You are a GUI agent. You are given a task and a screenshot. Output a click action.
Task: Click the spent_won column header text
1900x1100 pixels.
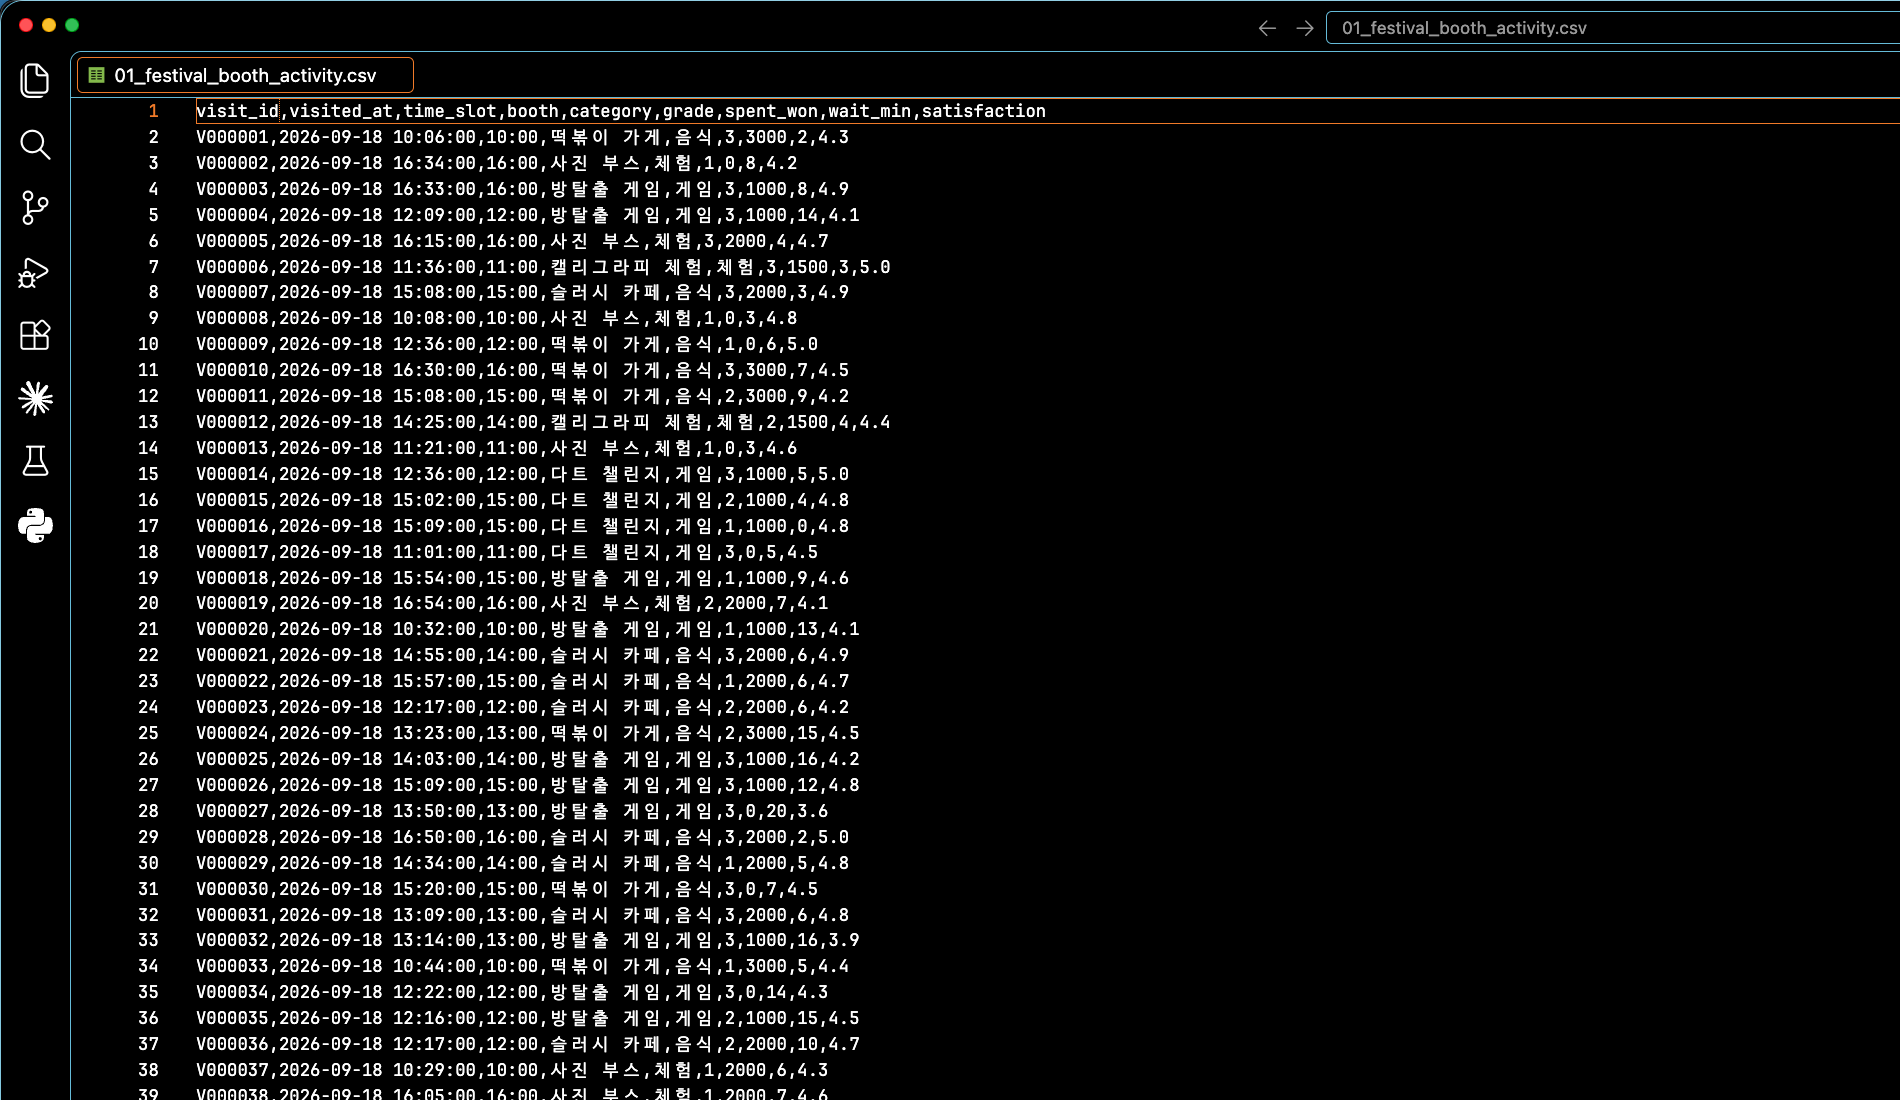771,111
